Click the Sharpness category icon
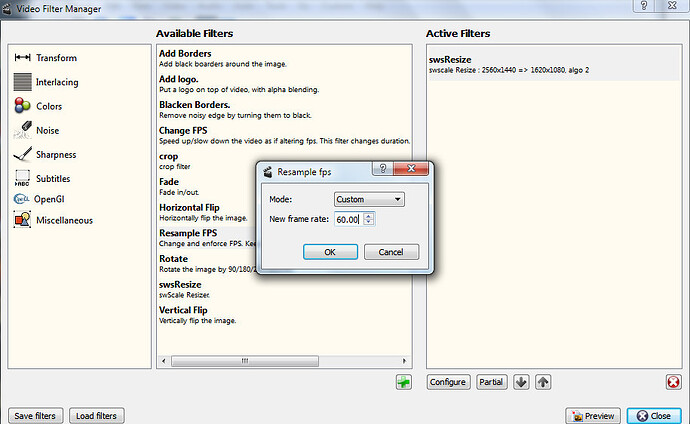The image size is (690, 424). [x=22, y=154]
